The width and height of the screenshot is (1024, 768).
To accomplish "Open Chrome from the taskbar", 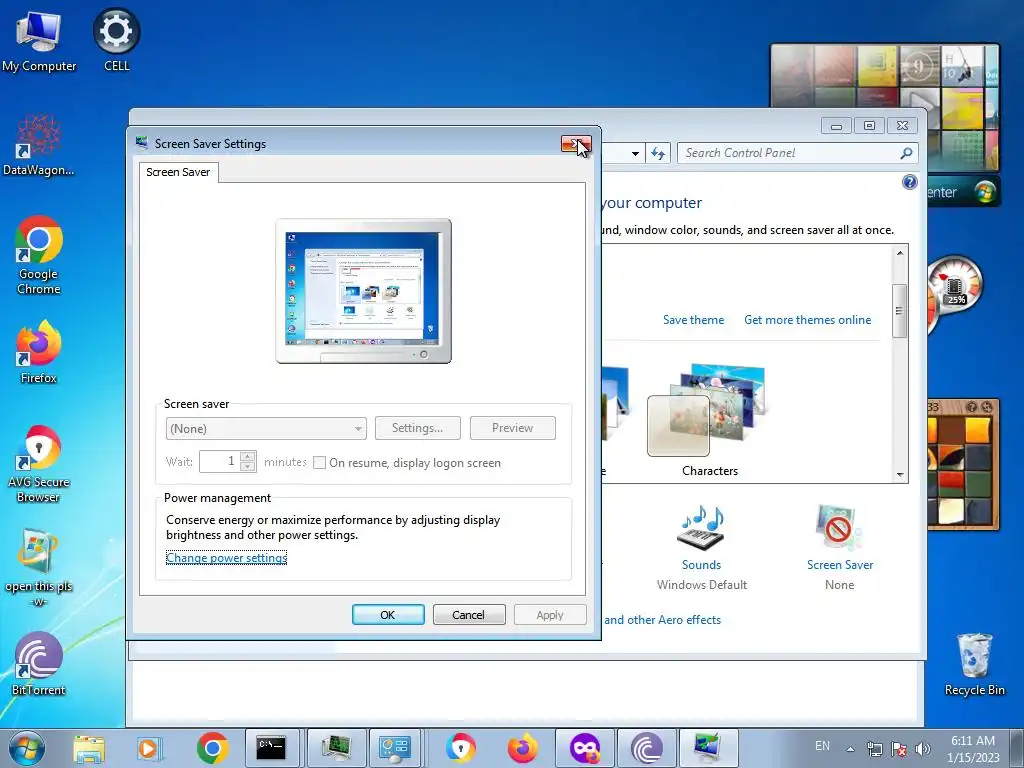I will (212, 748).
